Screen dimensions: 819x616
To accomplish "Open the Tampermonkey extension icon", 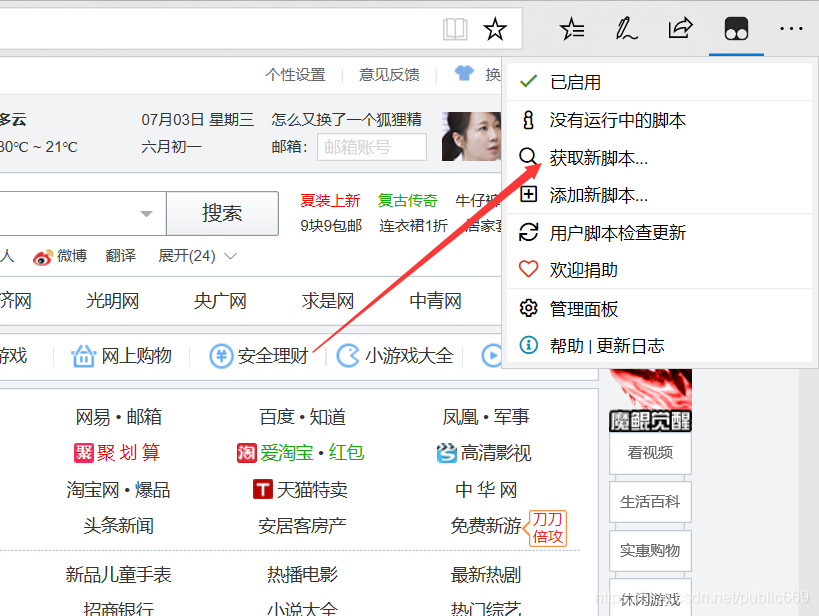I will pyautogui.click(x=736, y=29).
